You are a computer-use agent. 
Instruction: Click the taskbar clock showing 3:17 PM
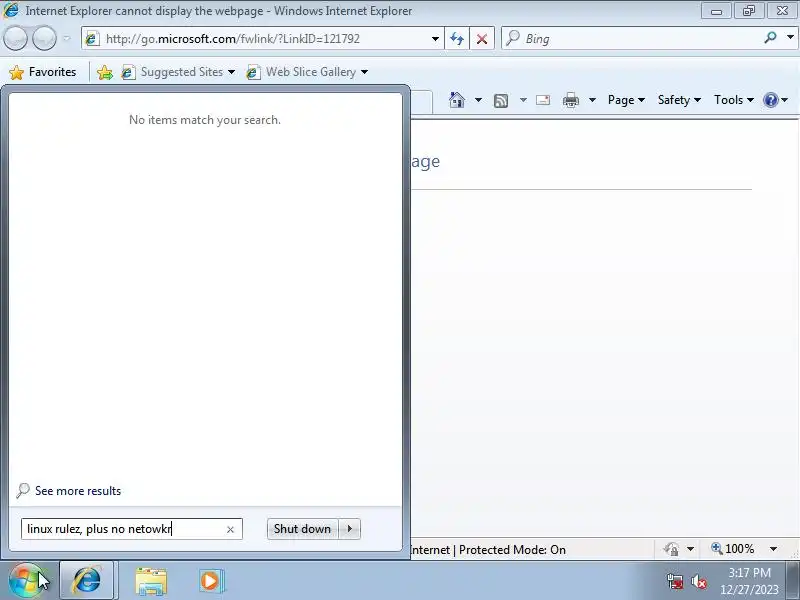pyautogui.click(x=749, y=581)
